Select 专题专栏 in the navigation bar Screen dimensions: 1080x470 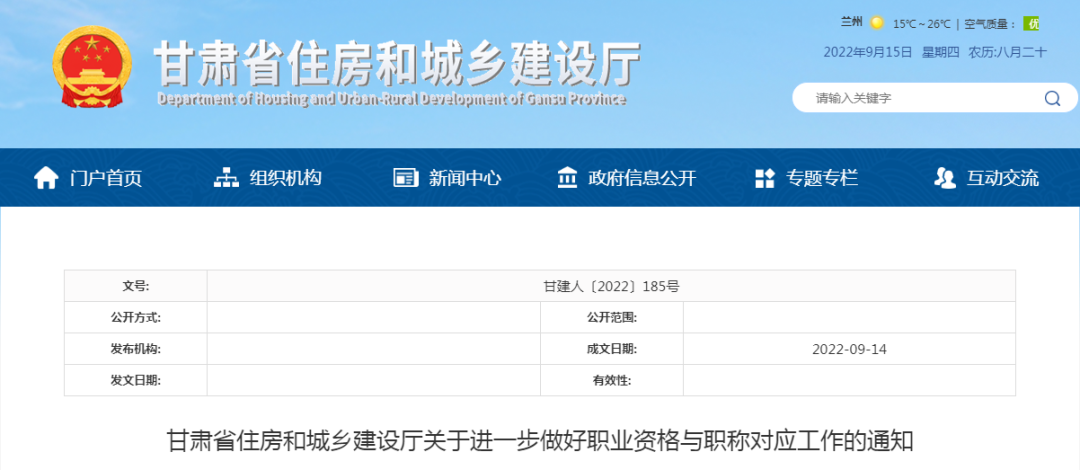pyautogui.click(x=822, y=178)
